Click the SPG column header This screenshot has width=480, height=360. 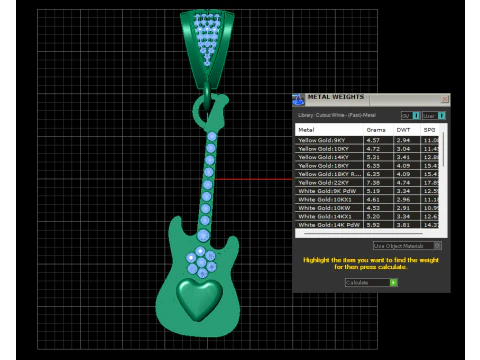pos(430,130)
